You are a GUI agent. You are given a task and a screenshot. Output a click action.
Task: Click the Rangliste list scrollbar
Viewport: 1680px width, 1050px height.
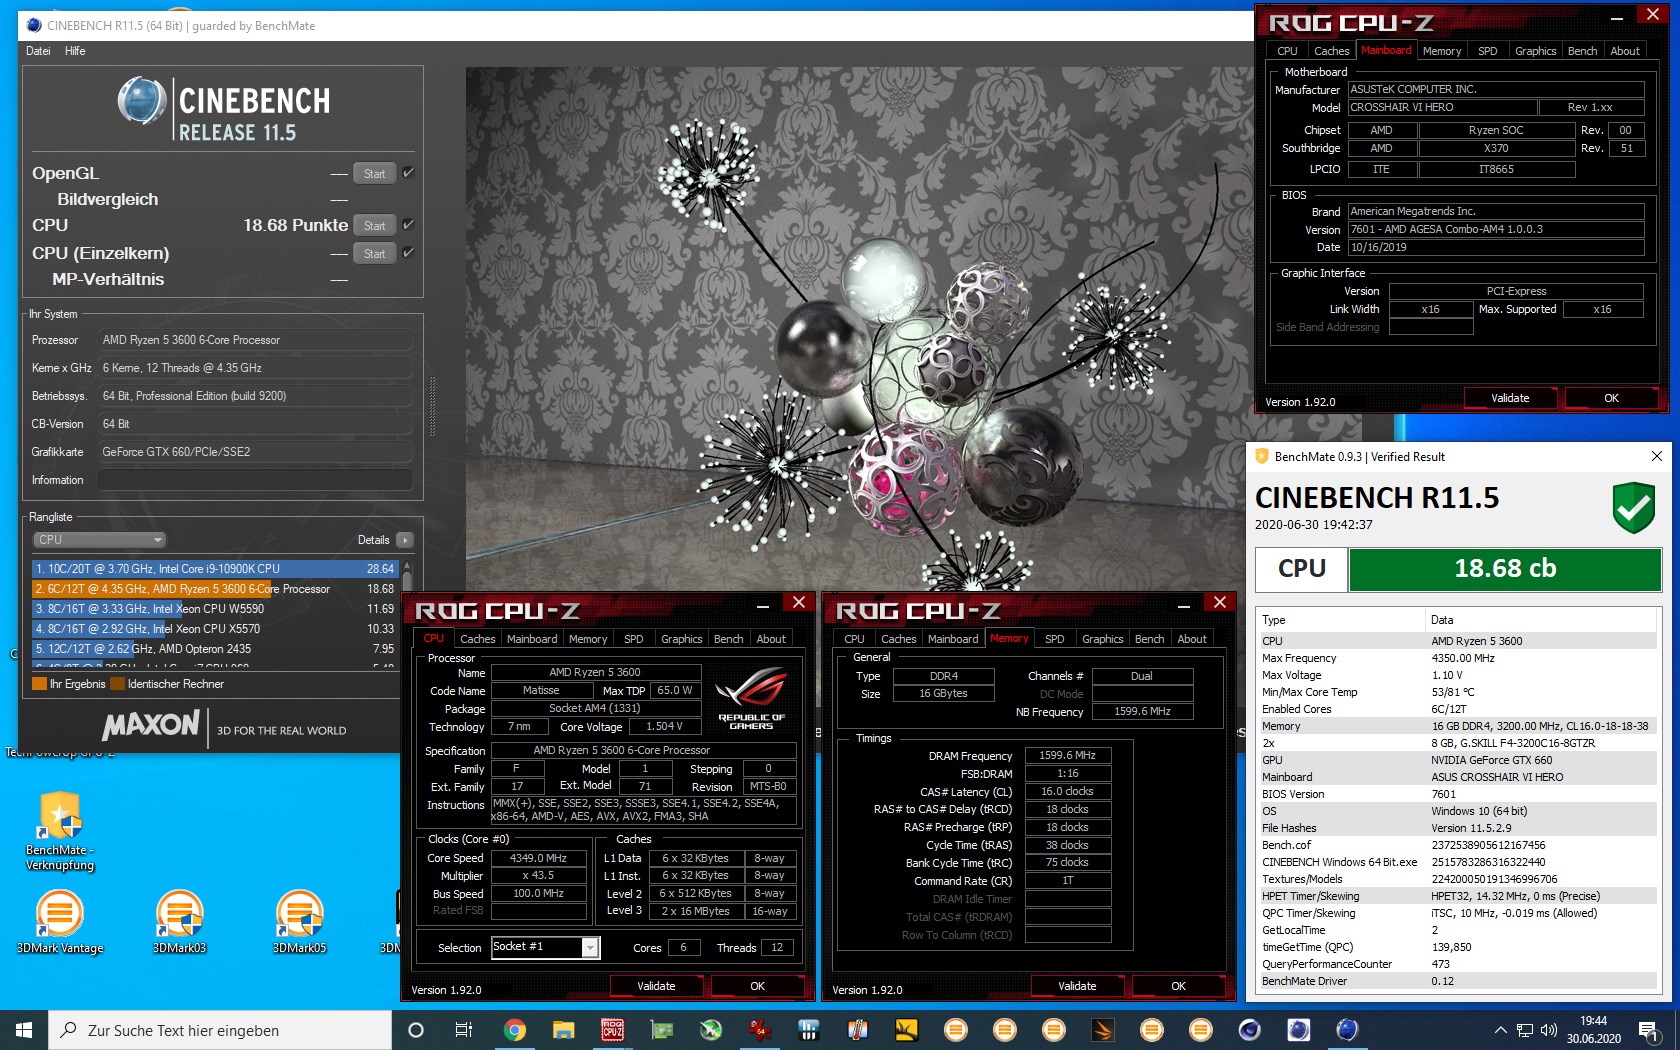pyautogui.click(x=407, y=613)
